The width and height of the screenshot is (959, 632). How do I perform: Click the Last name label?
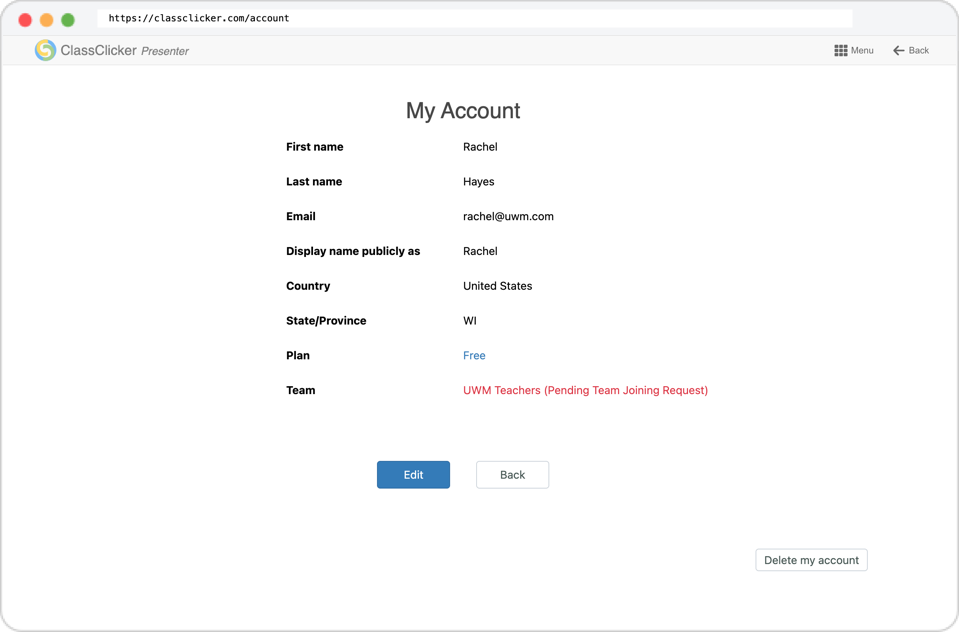pos(314,182)
